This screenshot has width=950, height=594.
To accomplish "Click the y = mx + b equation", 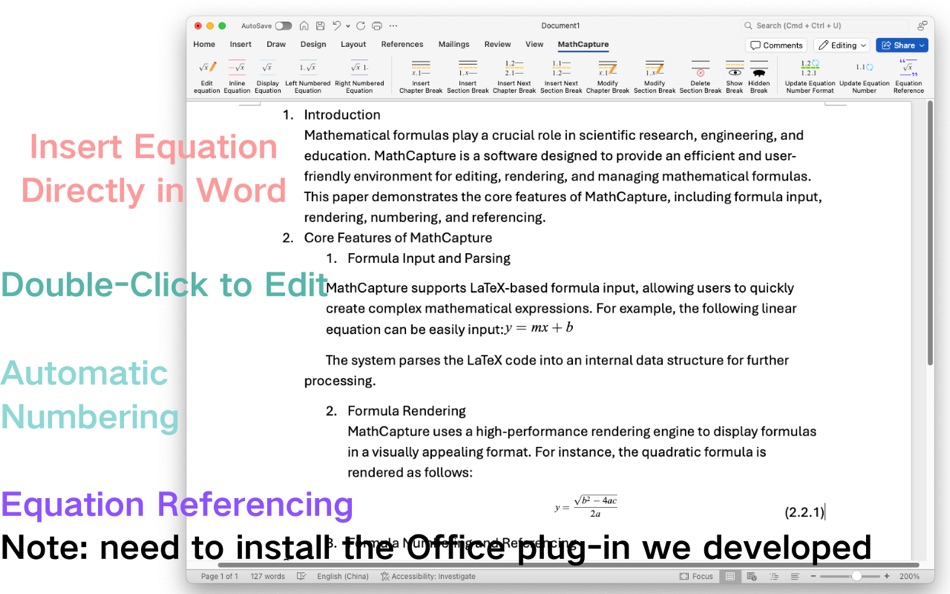I will pyautogui.click(x=539, y=328).
